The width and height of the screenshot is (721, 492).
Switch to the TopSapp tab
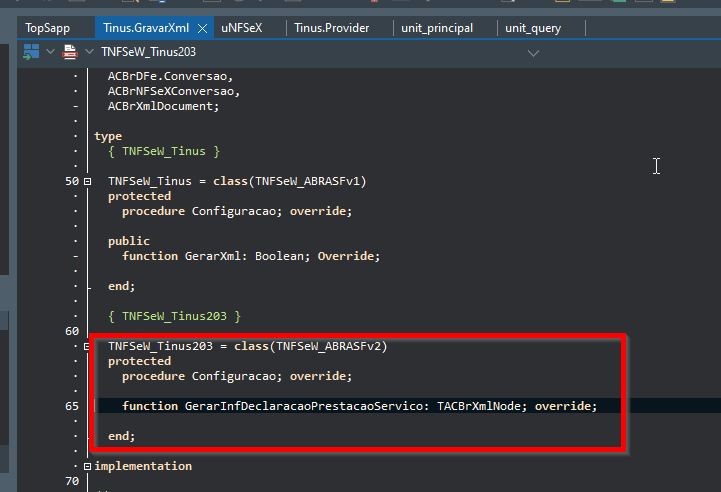click(x=48, y=29)
